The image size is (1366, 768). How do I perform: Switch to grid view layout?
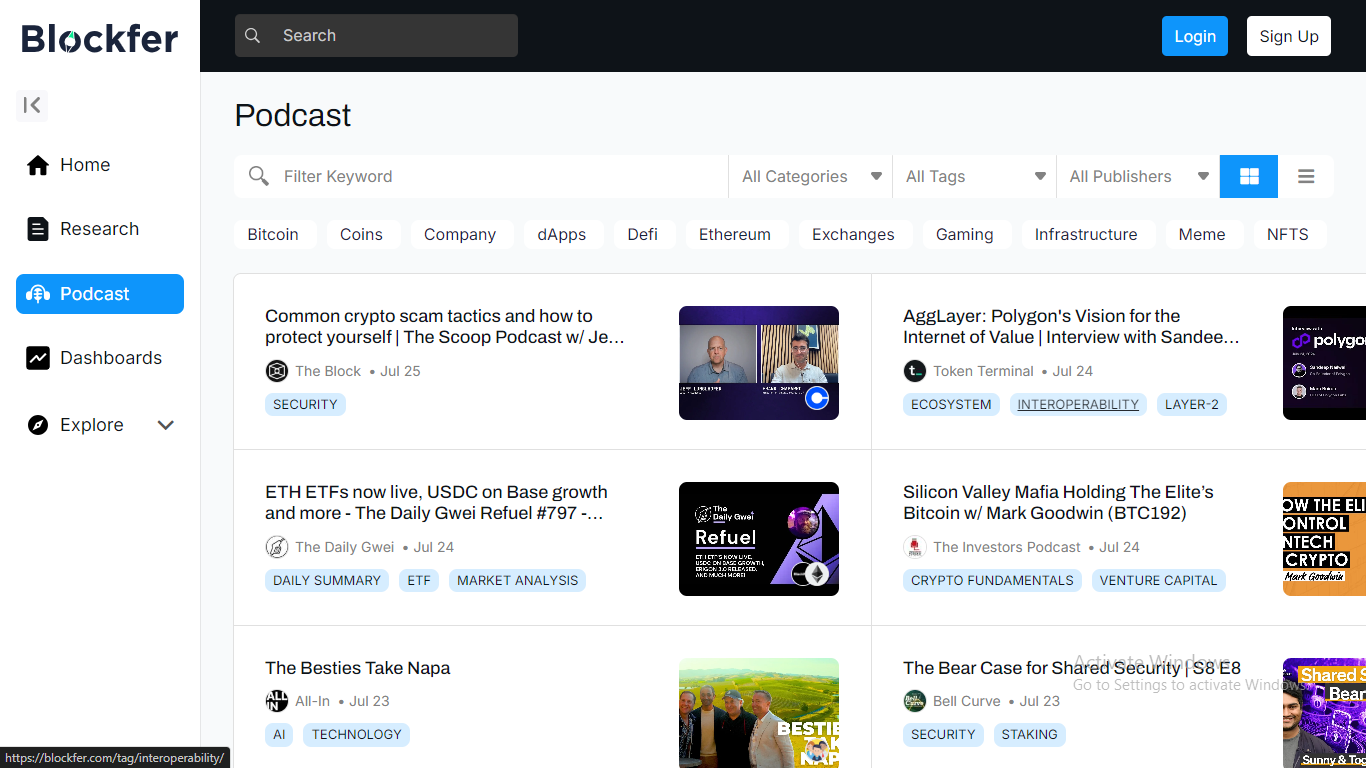1249,177
